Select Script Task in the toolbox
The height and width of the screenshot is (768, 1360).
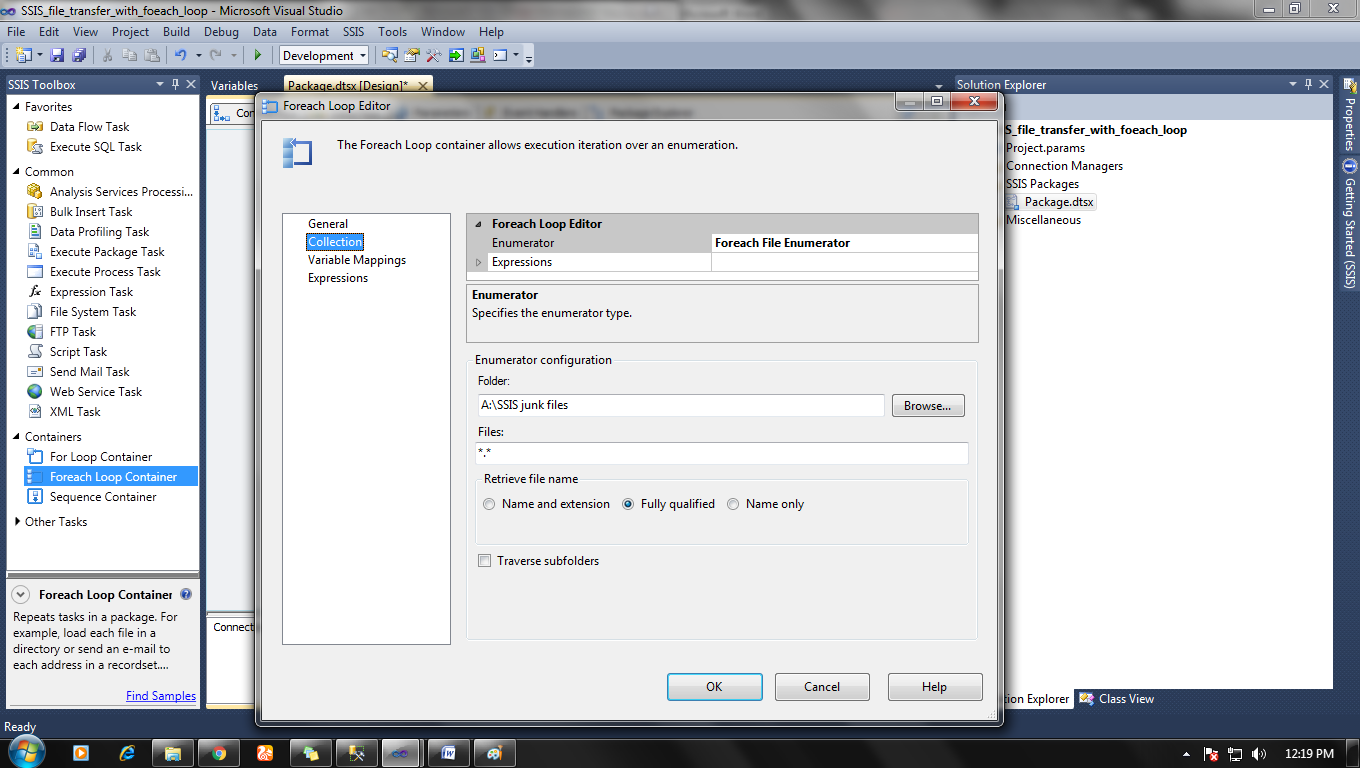click(x=78, y=352)
